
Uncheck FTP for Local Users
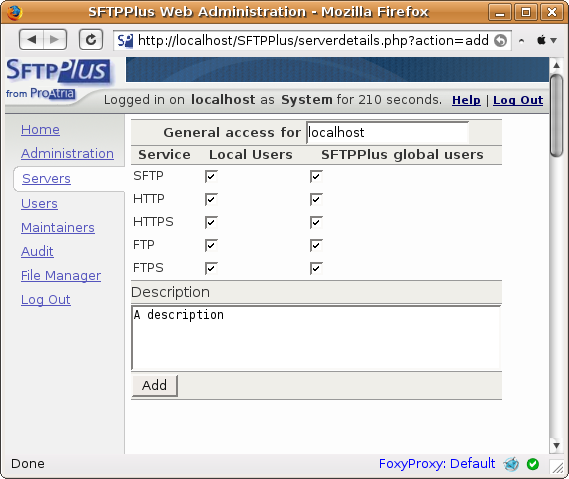coord(211,245)
